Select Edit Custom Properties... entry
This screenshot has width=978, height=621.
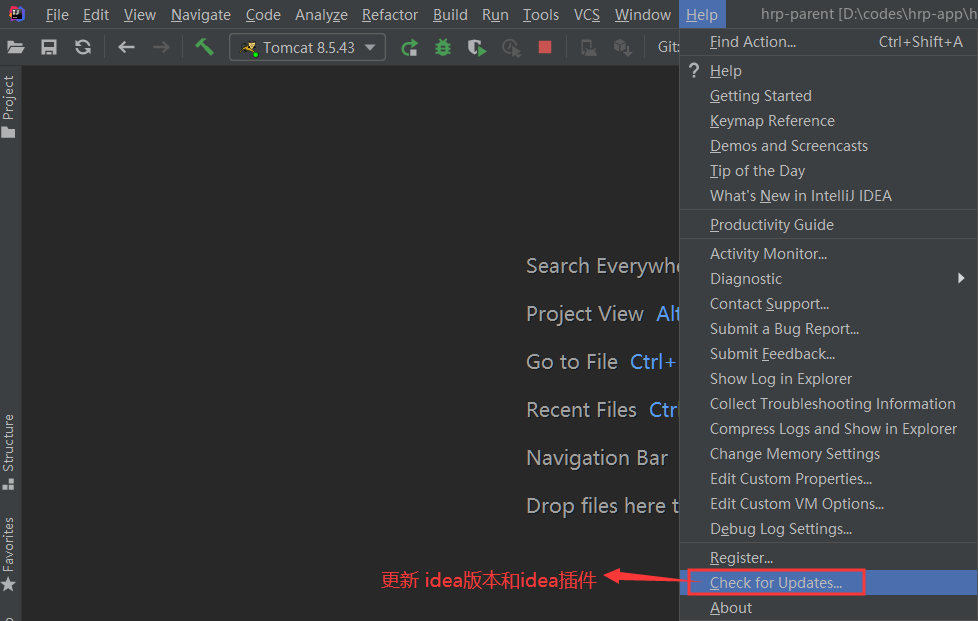point(828,478)
